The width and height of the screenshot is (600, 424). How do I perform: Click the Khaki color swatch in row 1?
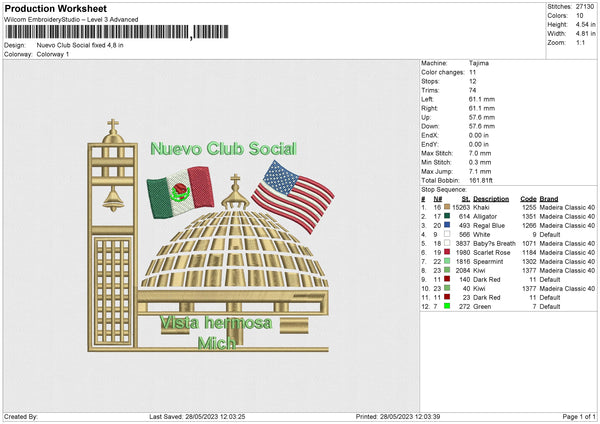[x=447, y=207]
